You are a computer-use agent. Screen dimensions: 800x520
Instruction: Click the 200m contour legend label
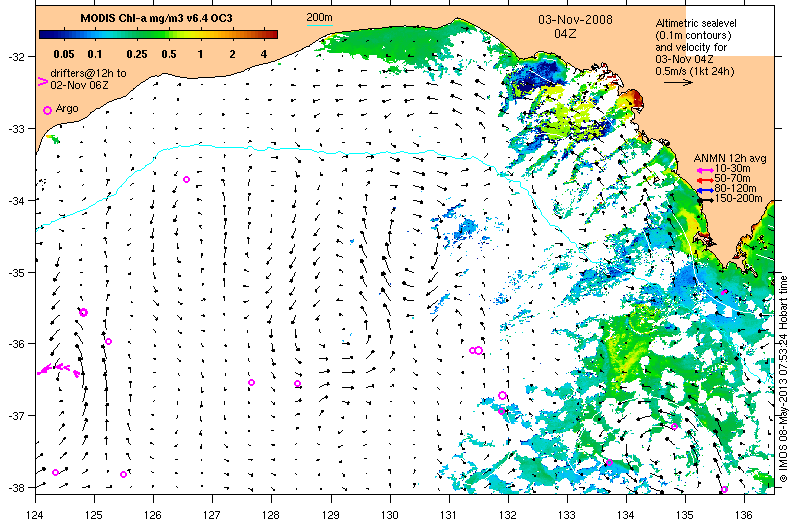pos(319,17)
